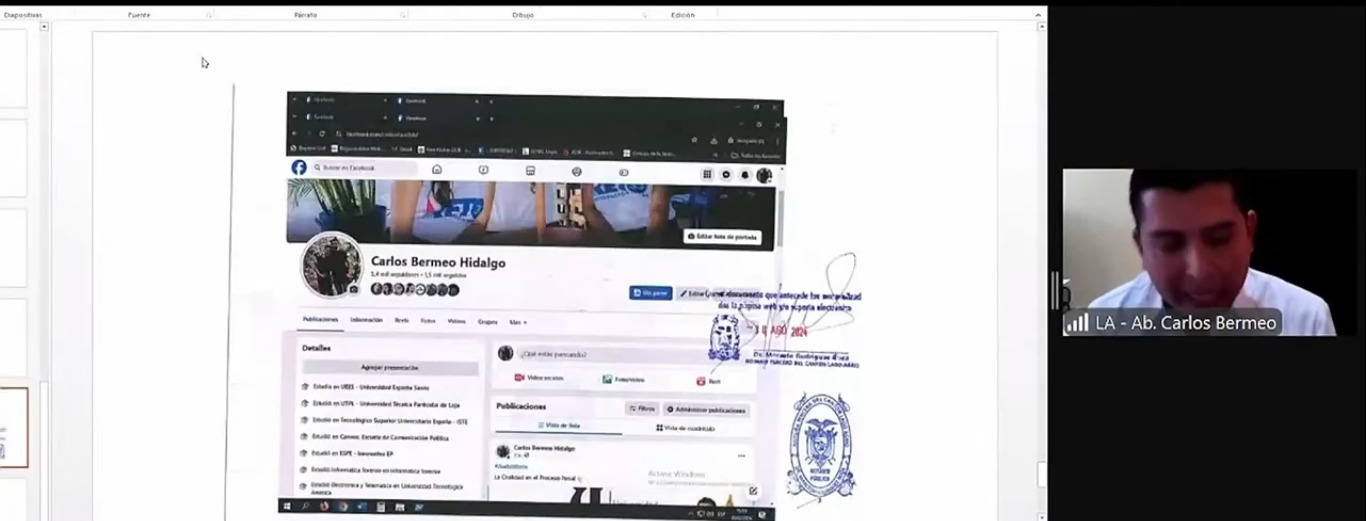Open the Facebook video nav icon
This screenshot has width=1366, height=521.
pos(484,171)
